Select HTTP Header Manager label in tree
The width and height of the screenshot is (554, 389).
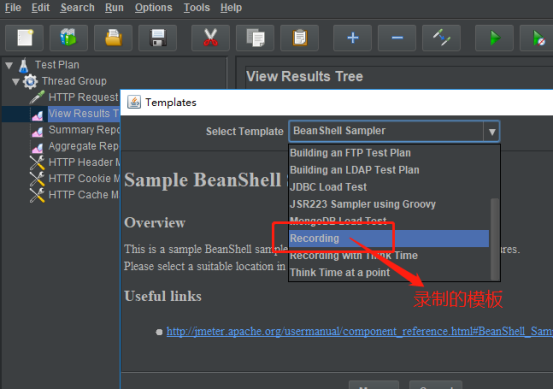pyautogui.click(x=84, y=162)
